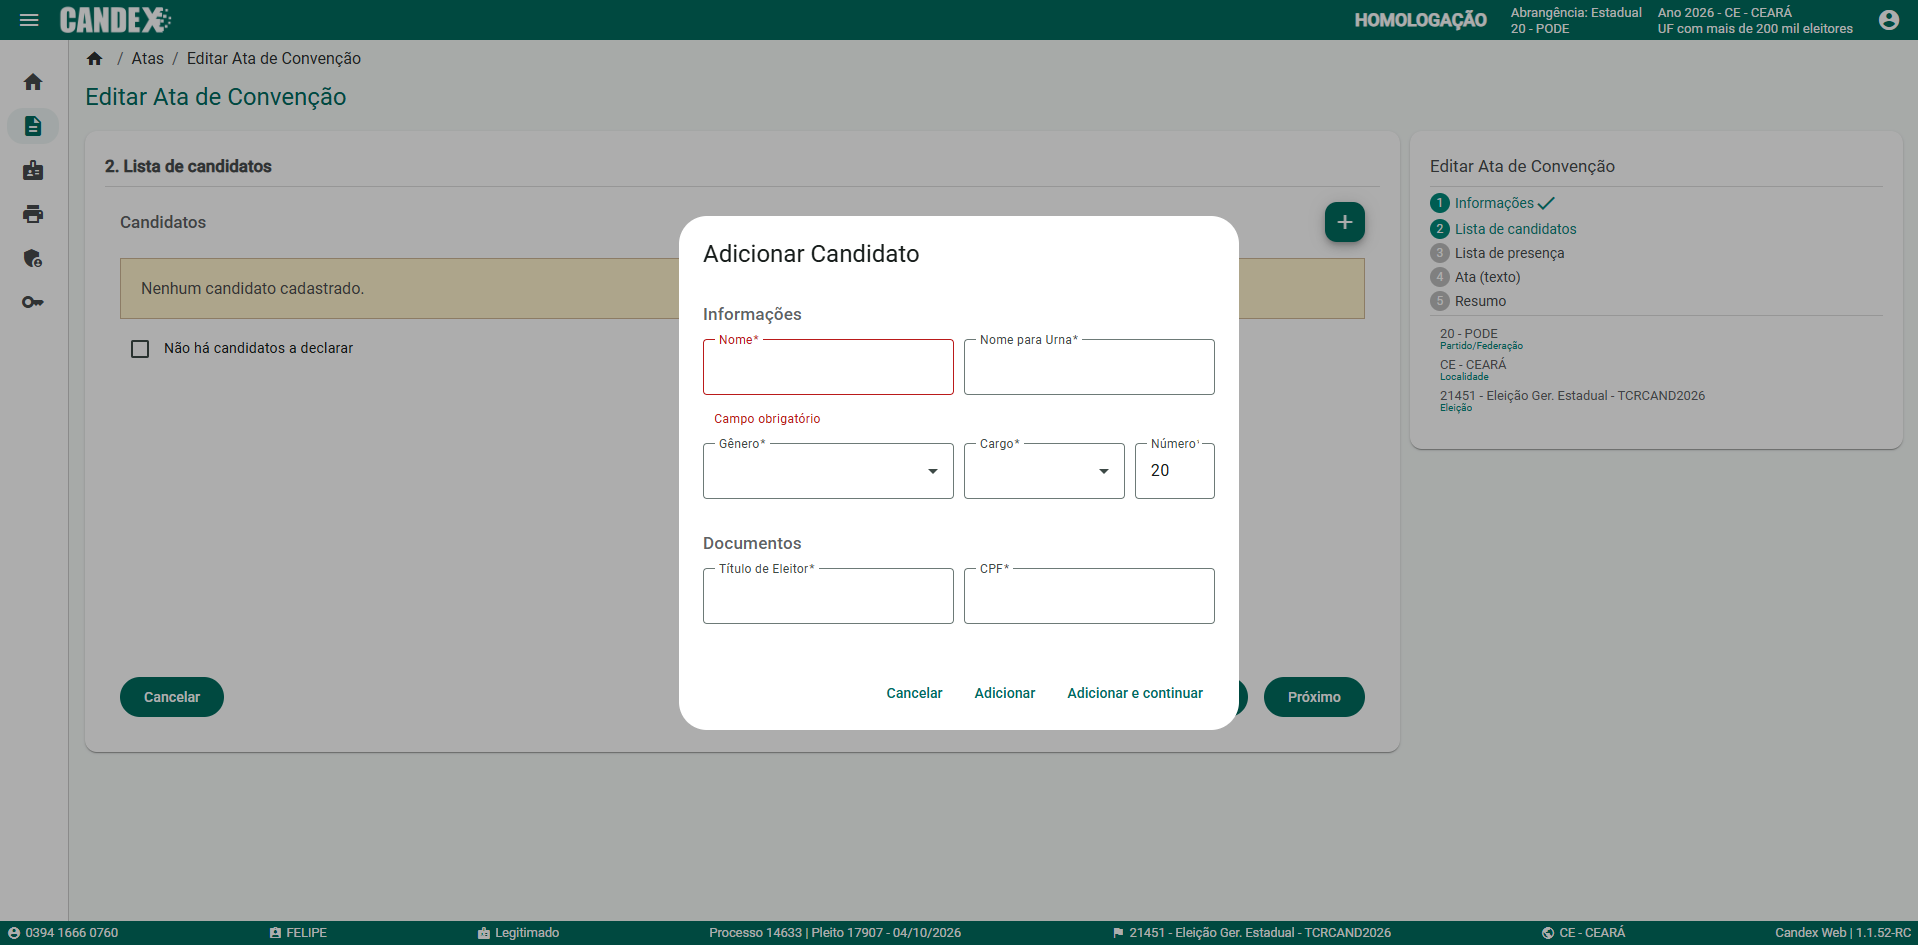Click step 2 circle in stepper
This screenshot has width=1918, height=945.
point(1440,229)
